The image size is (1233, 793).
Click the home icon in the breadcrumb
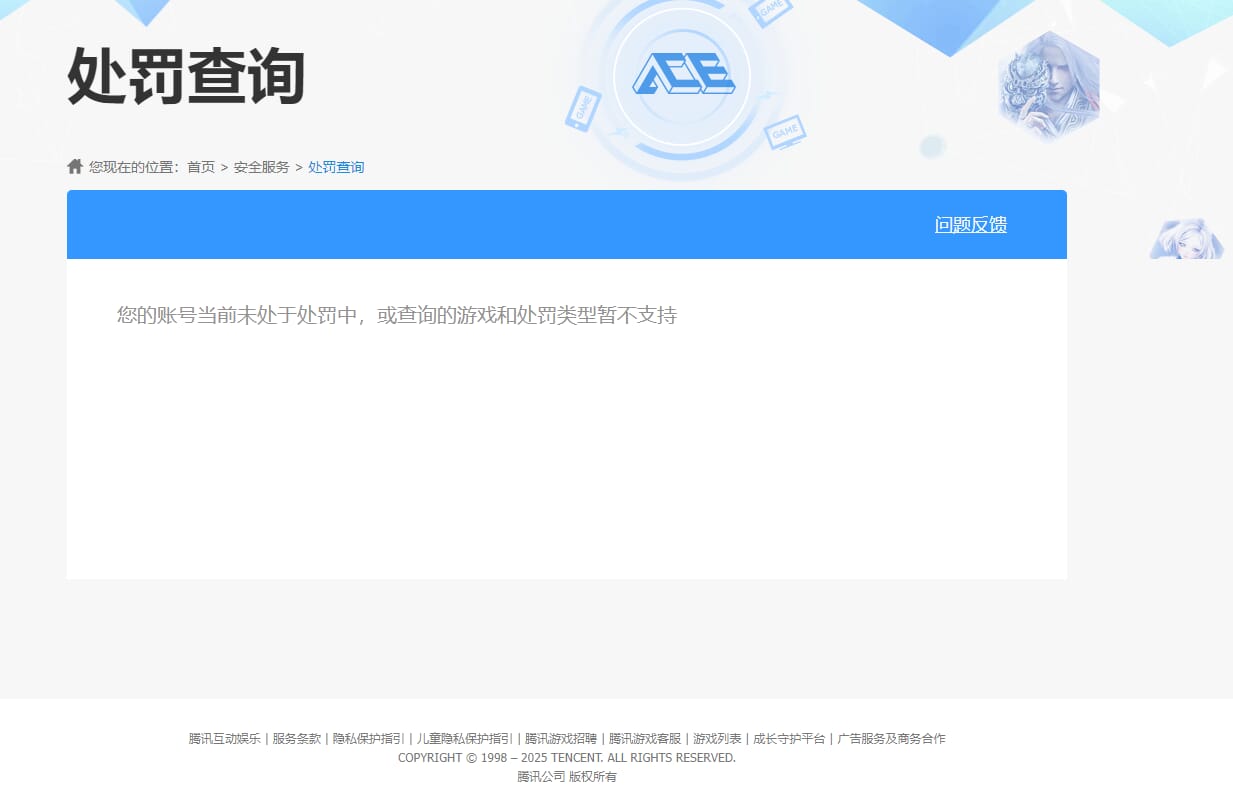(x=75, y=166)
